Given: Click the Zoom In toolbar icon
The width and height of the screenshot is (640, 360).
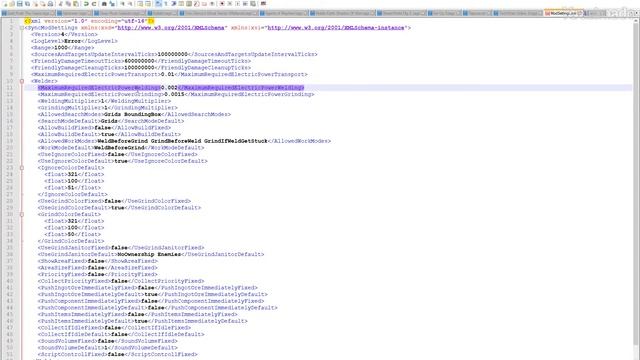Looking at the screenshot, I should (x=122, y=4).
